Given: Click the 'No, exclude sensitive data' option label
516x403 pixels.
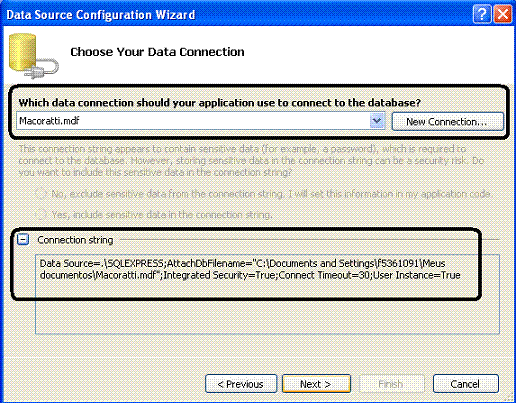Looking at the screenshot, I should pyautogui.click(x=271, y=194).
